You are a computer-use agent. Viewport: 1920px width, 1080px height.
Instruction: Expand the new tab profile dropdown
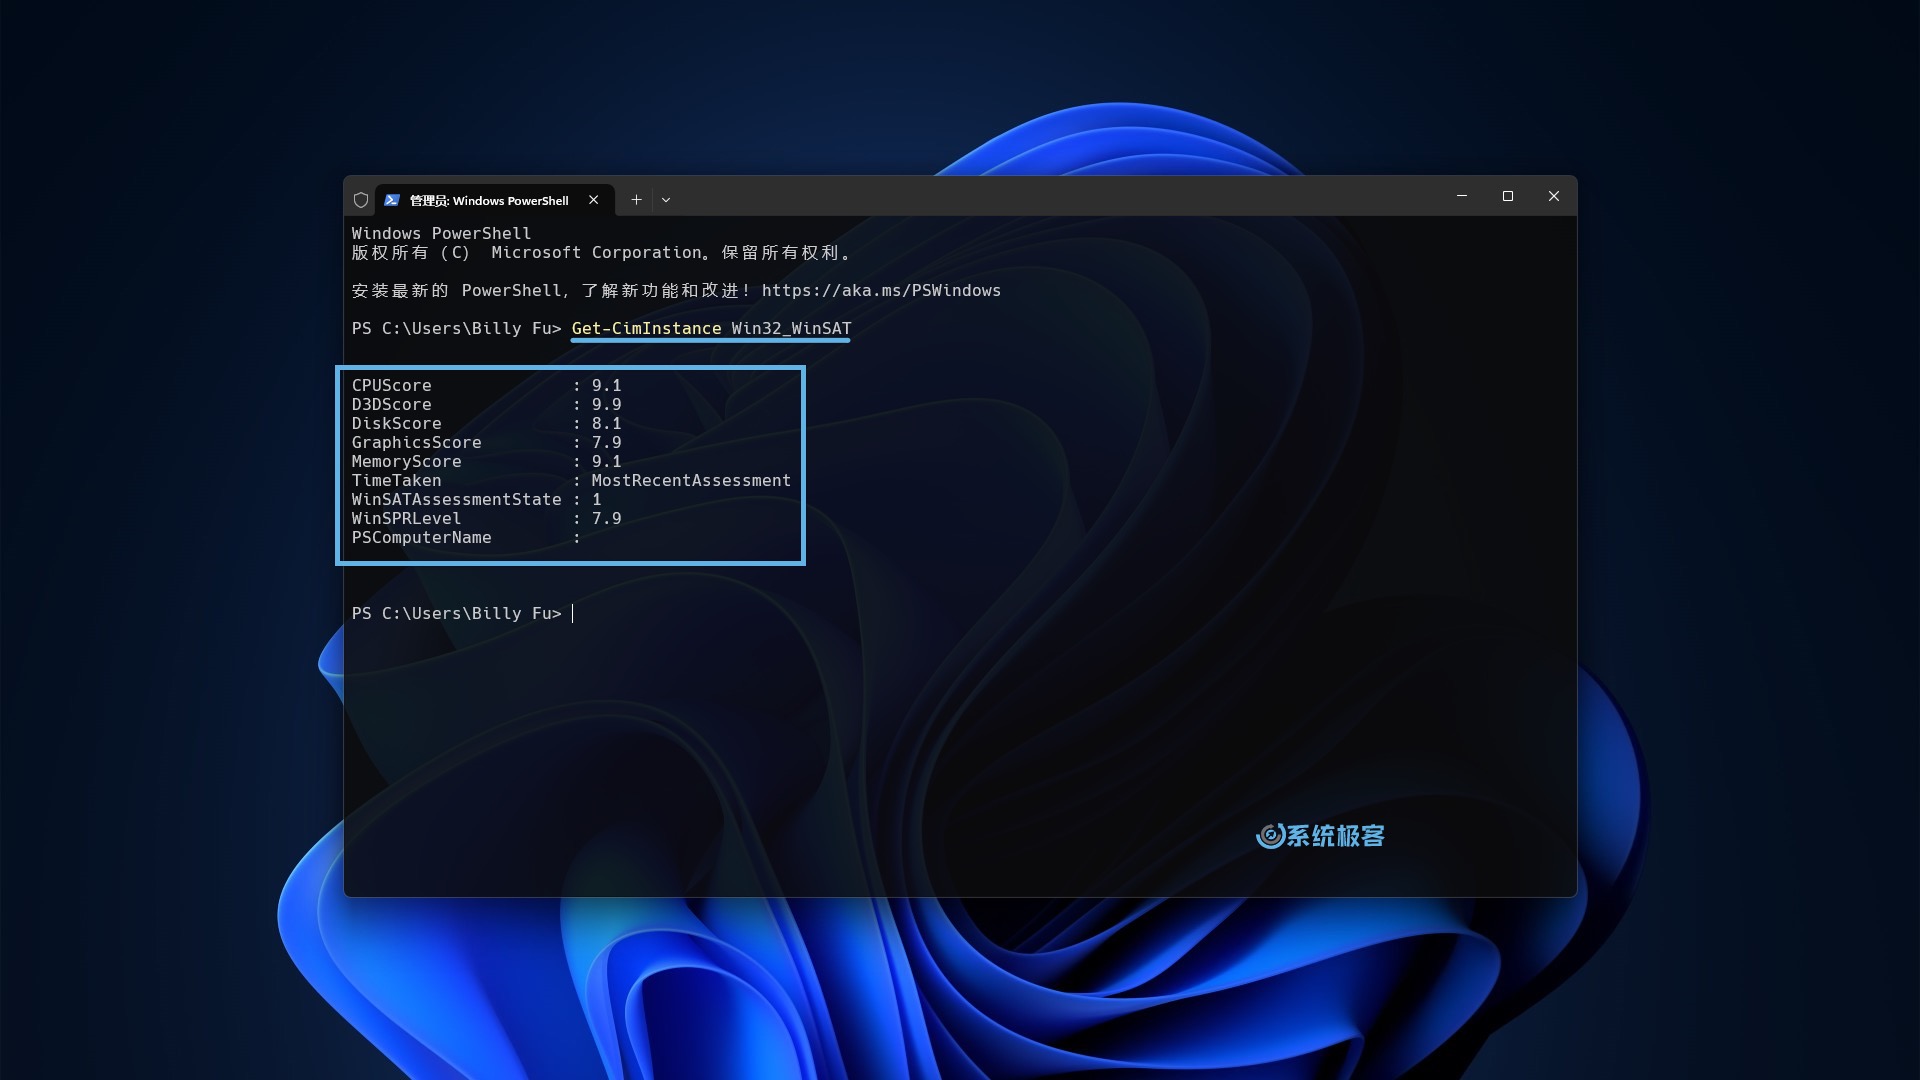coord(666,200)
